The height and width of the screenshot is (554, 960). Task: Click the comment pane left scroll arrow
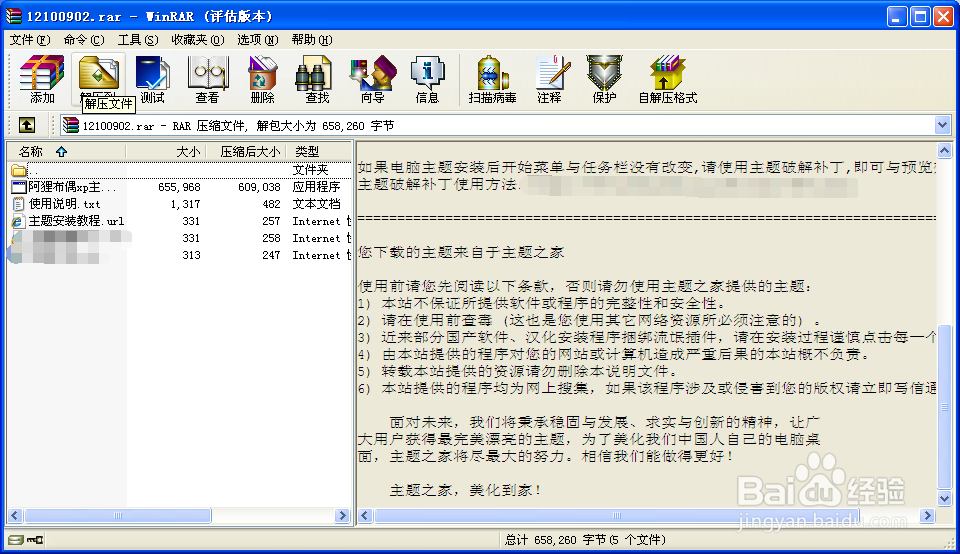point(365,515)
